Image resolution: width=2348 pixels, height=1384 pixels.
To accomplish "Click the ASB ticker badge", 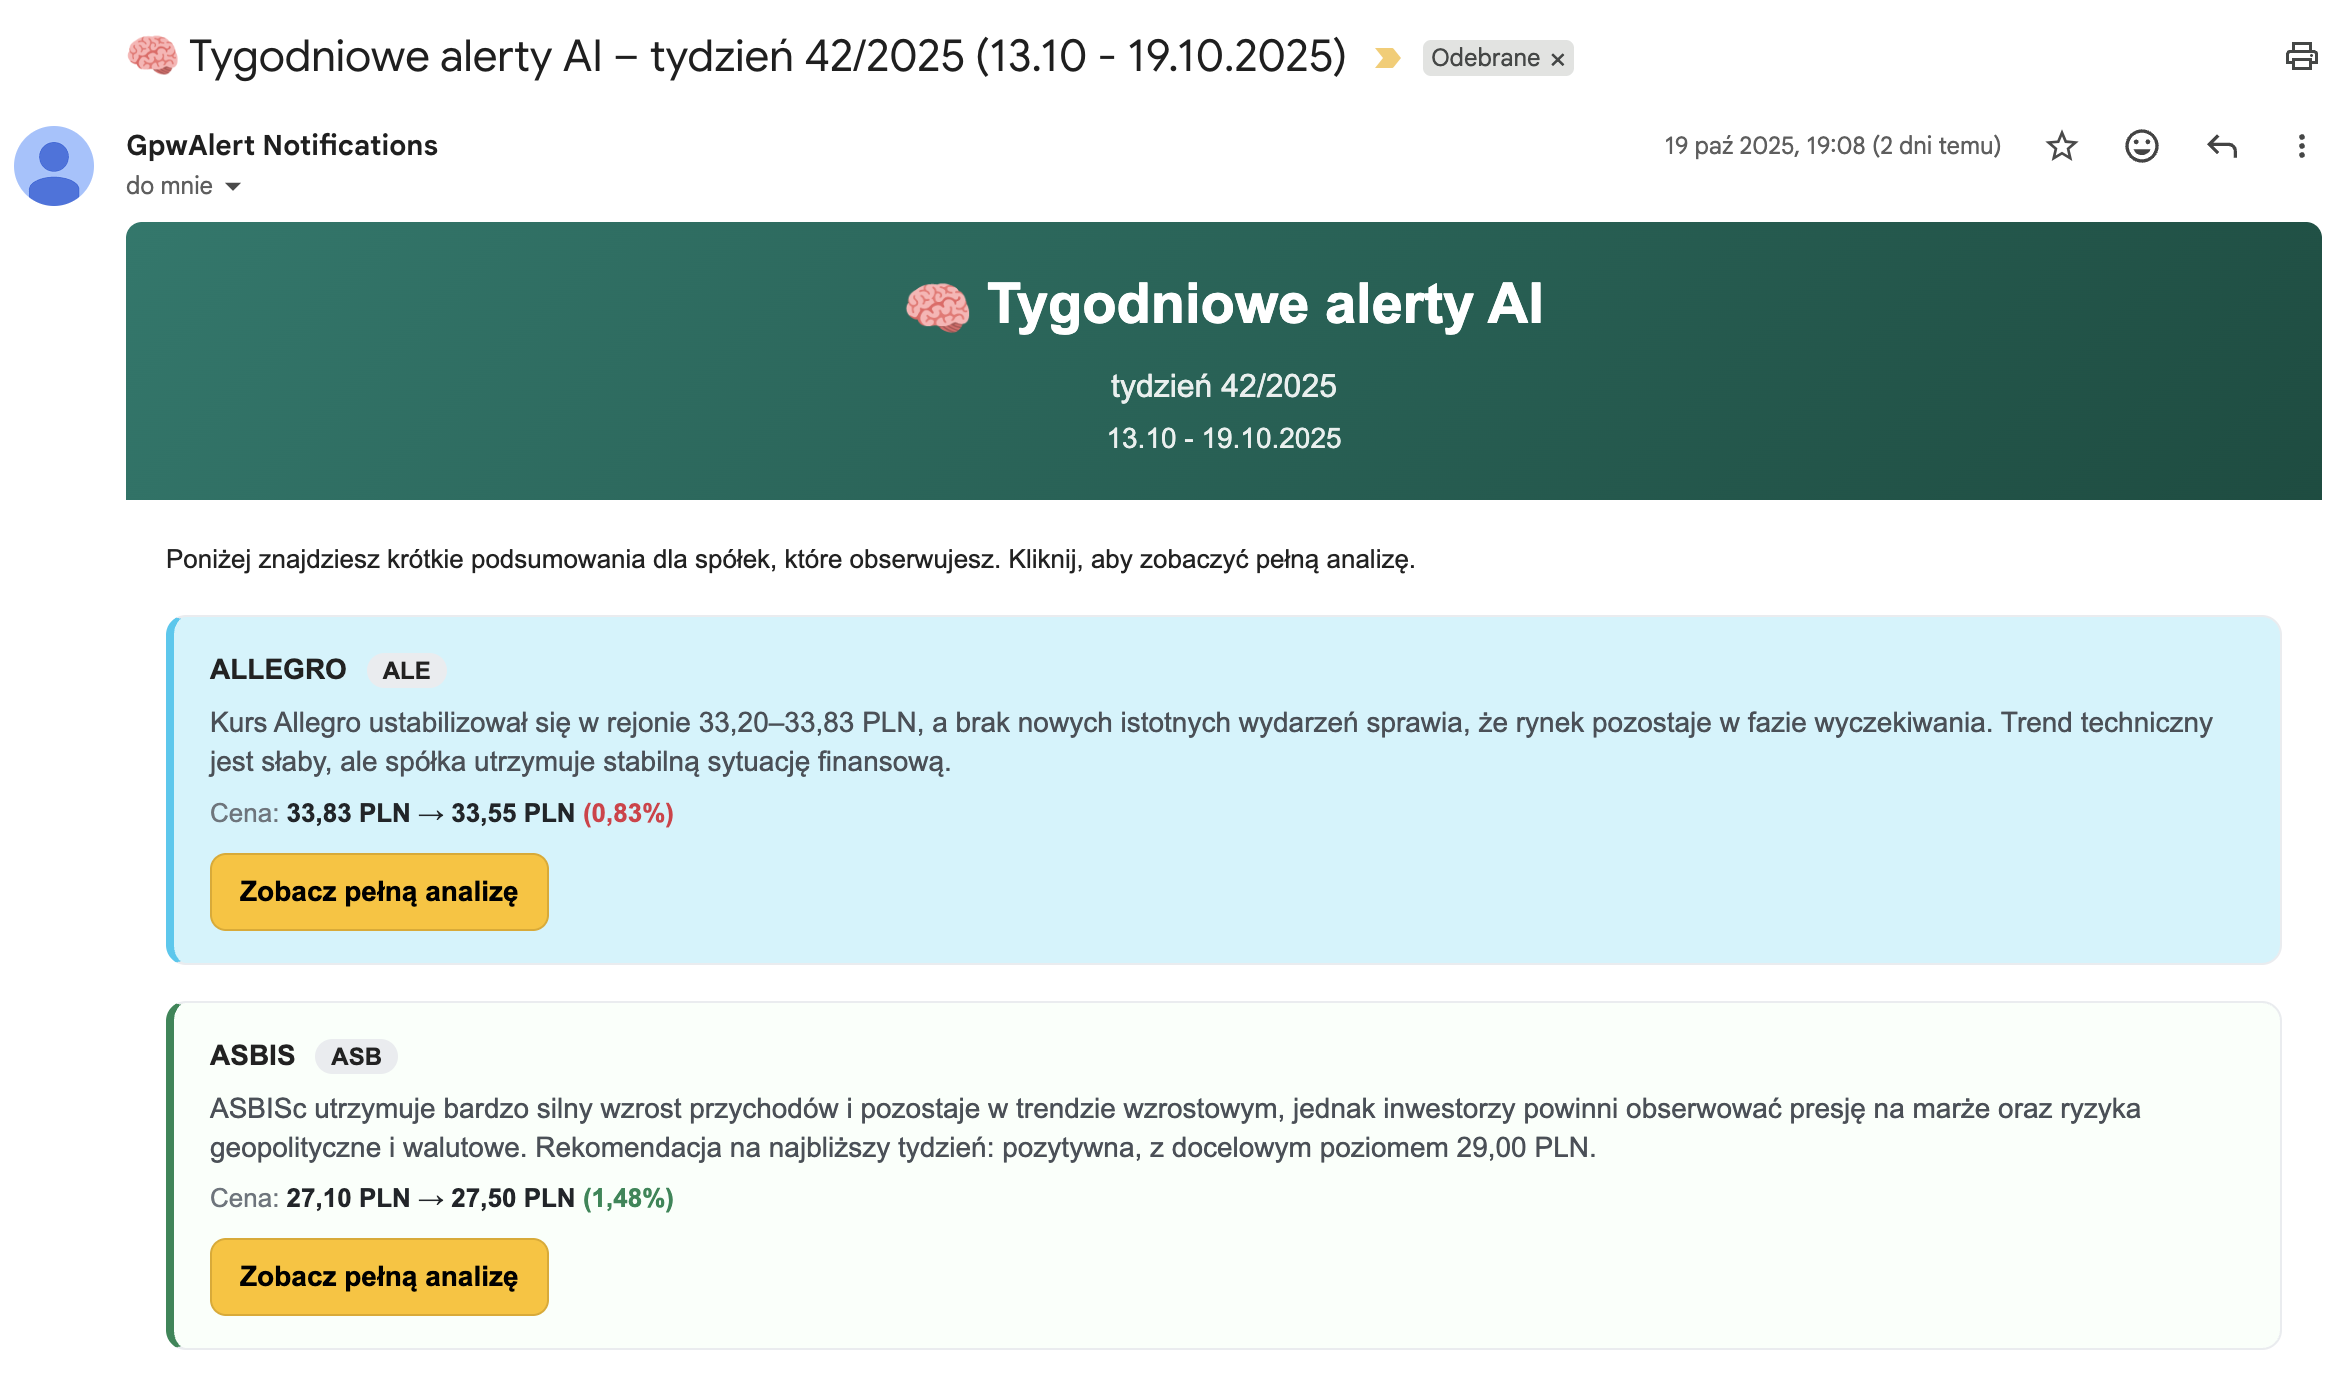I will pyautogui.click(x=356, y=1056).
